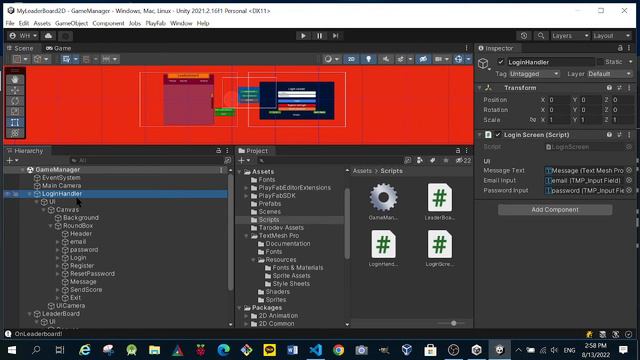Screen dimensions: 640x360
Task: Select SendScore object in Hierarchy
Action: coord(86,290)
